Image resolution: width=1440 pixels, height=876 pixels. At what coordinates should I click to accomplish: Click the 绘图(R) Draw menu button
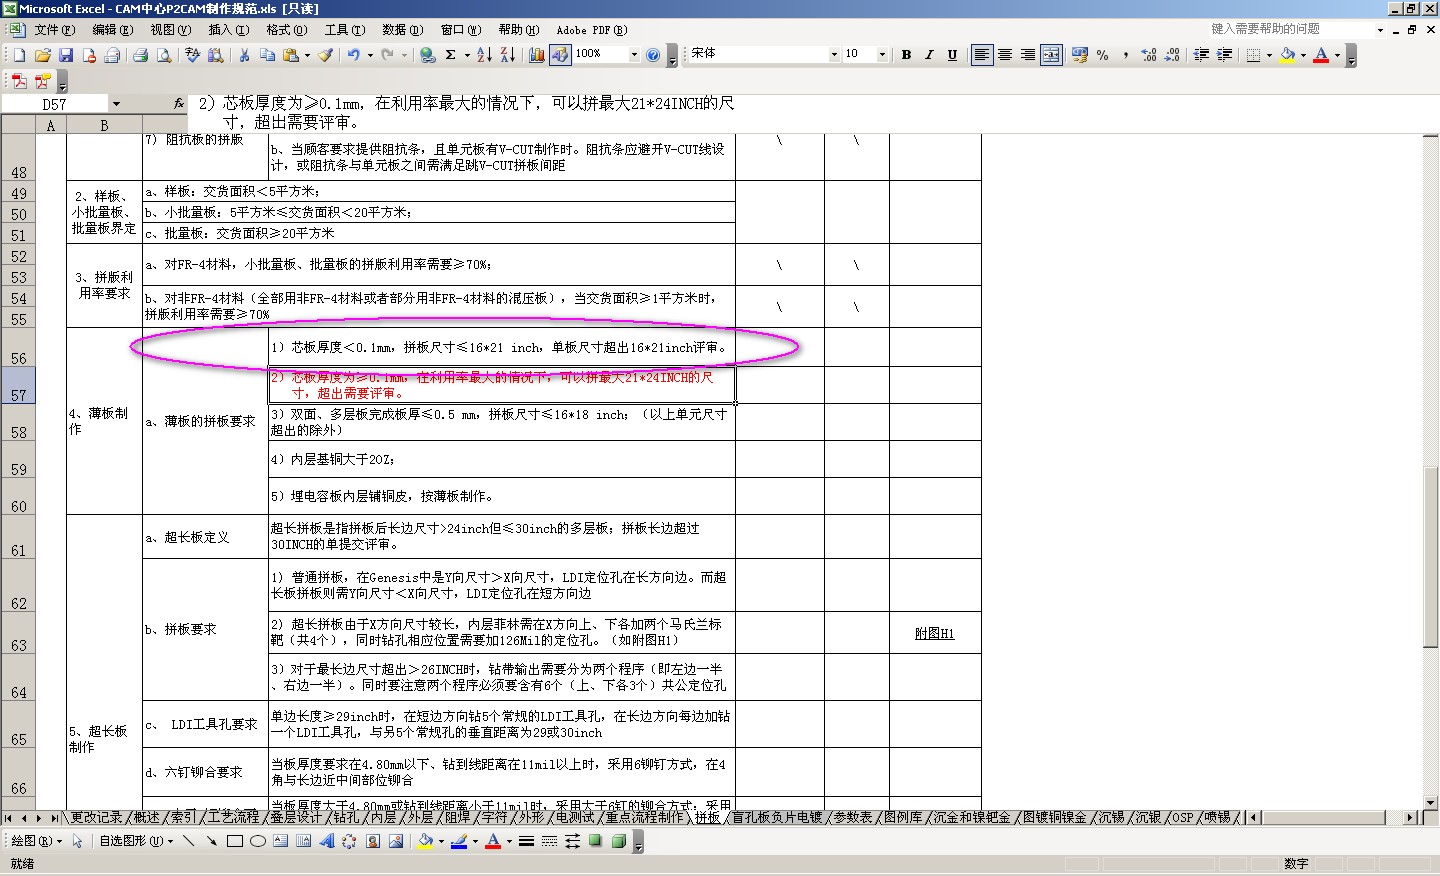tap(37, 841)
